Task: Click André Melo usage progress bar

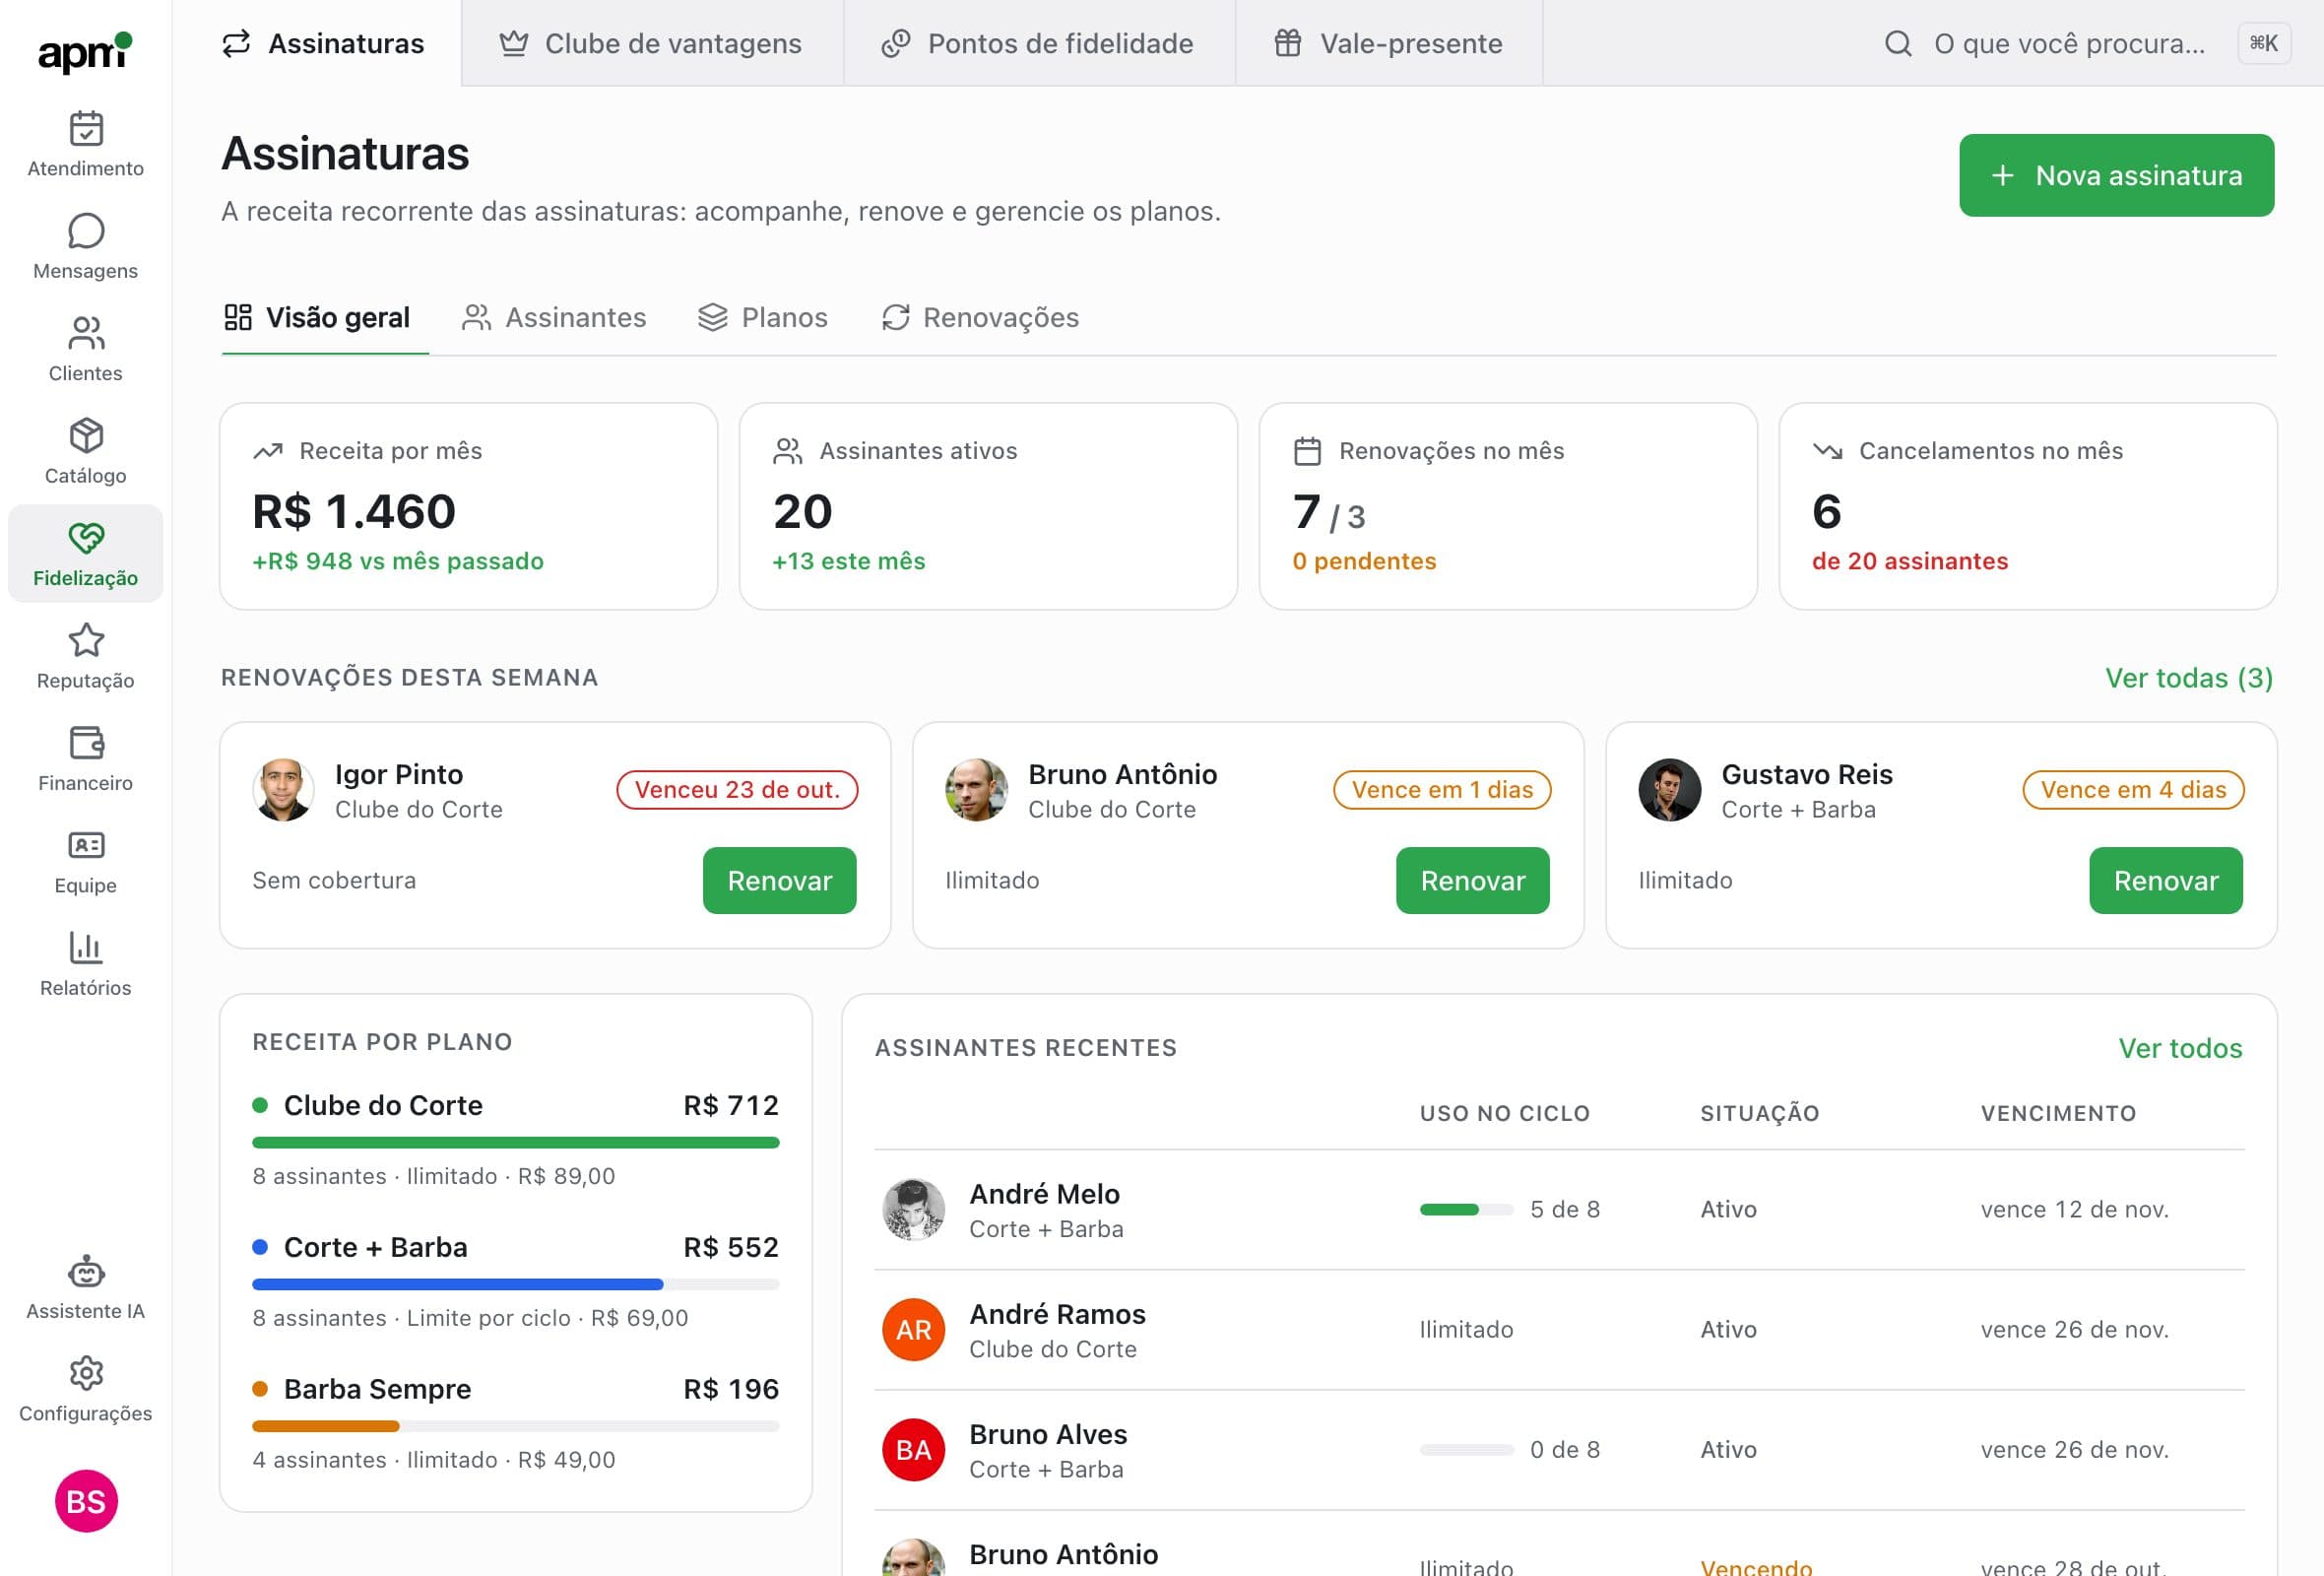Action: (x=1466, y=1209)
